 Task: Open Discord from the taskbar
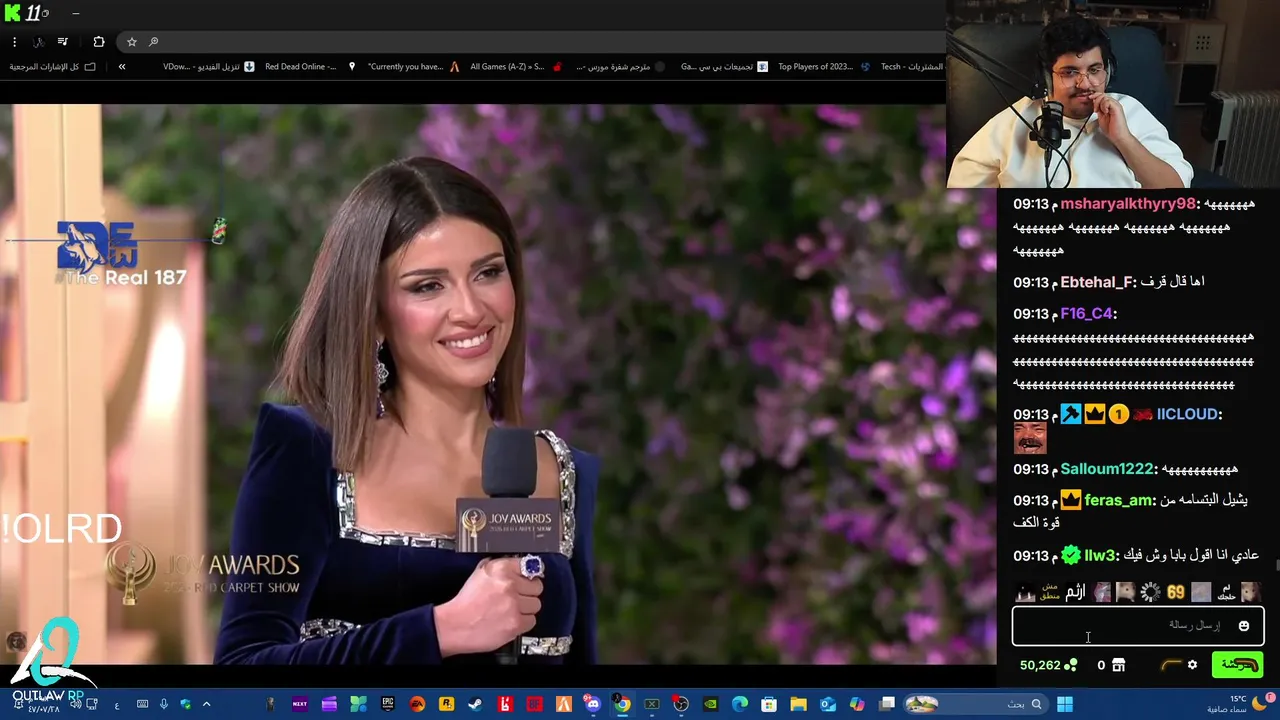(x=593, y=704)
